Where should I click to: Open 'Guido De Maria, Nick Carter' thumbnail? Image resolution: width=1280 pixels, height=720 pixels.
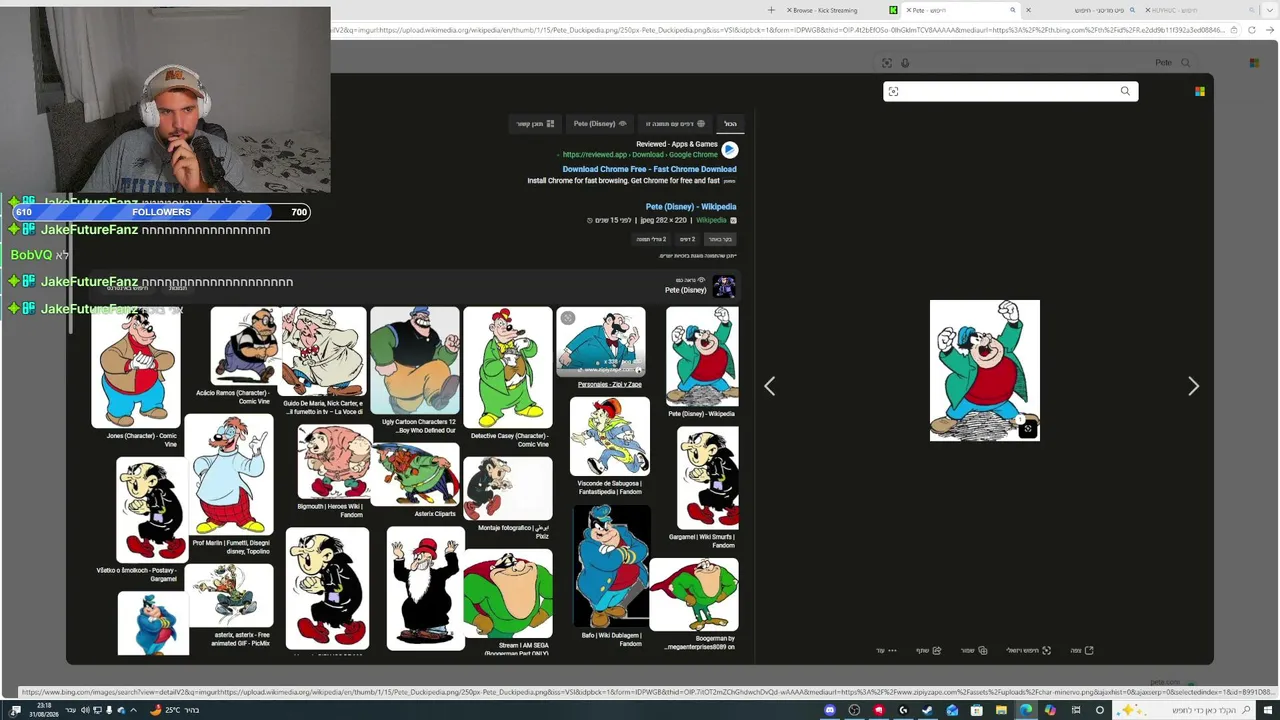323,352
